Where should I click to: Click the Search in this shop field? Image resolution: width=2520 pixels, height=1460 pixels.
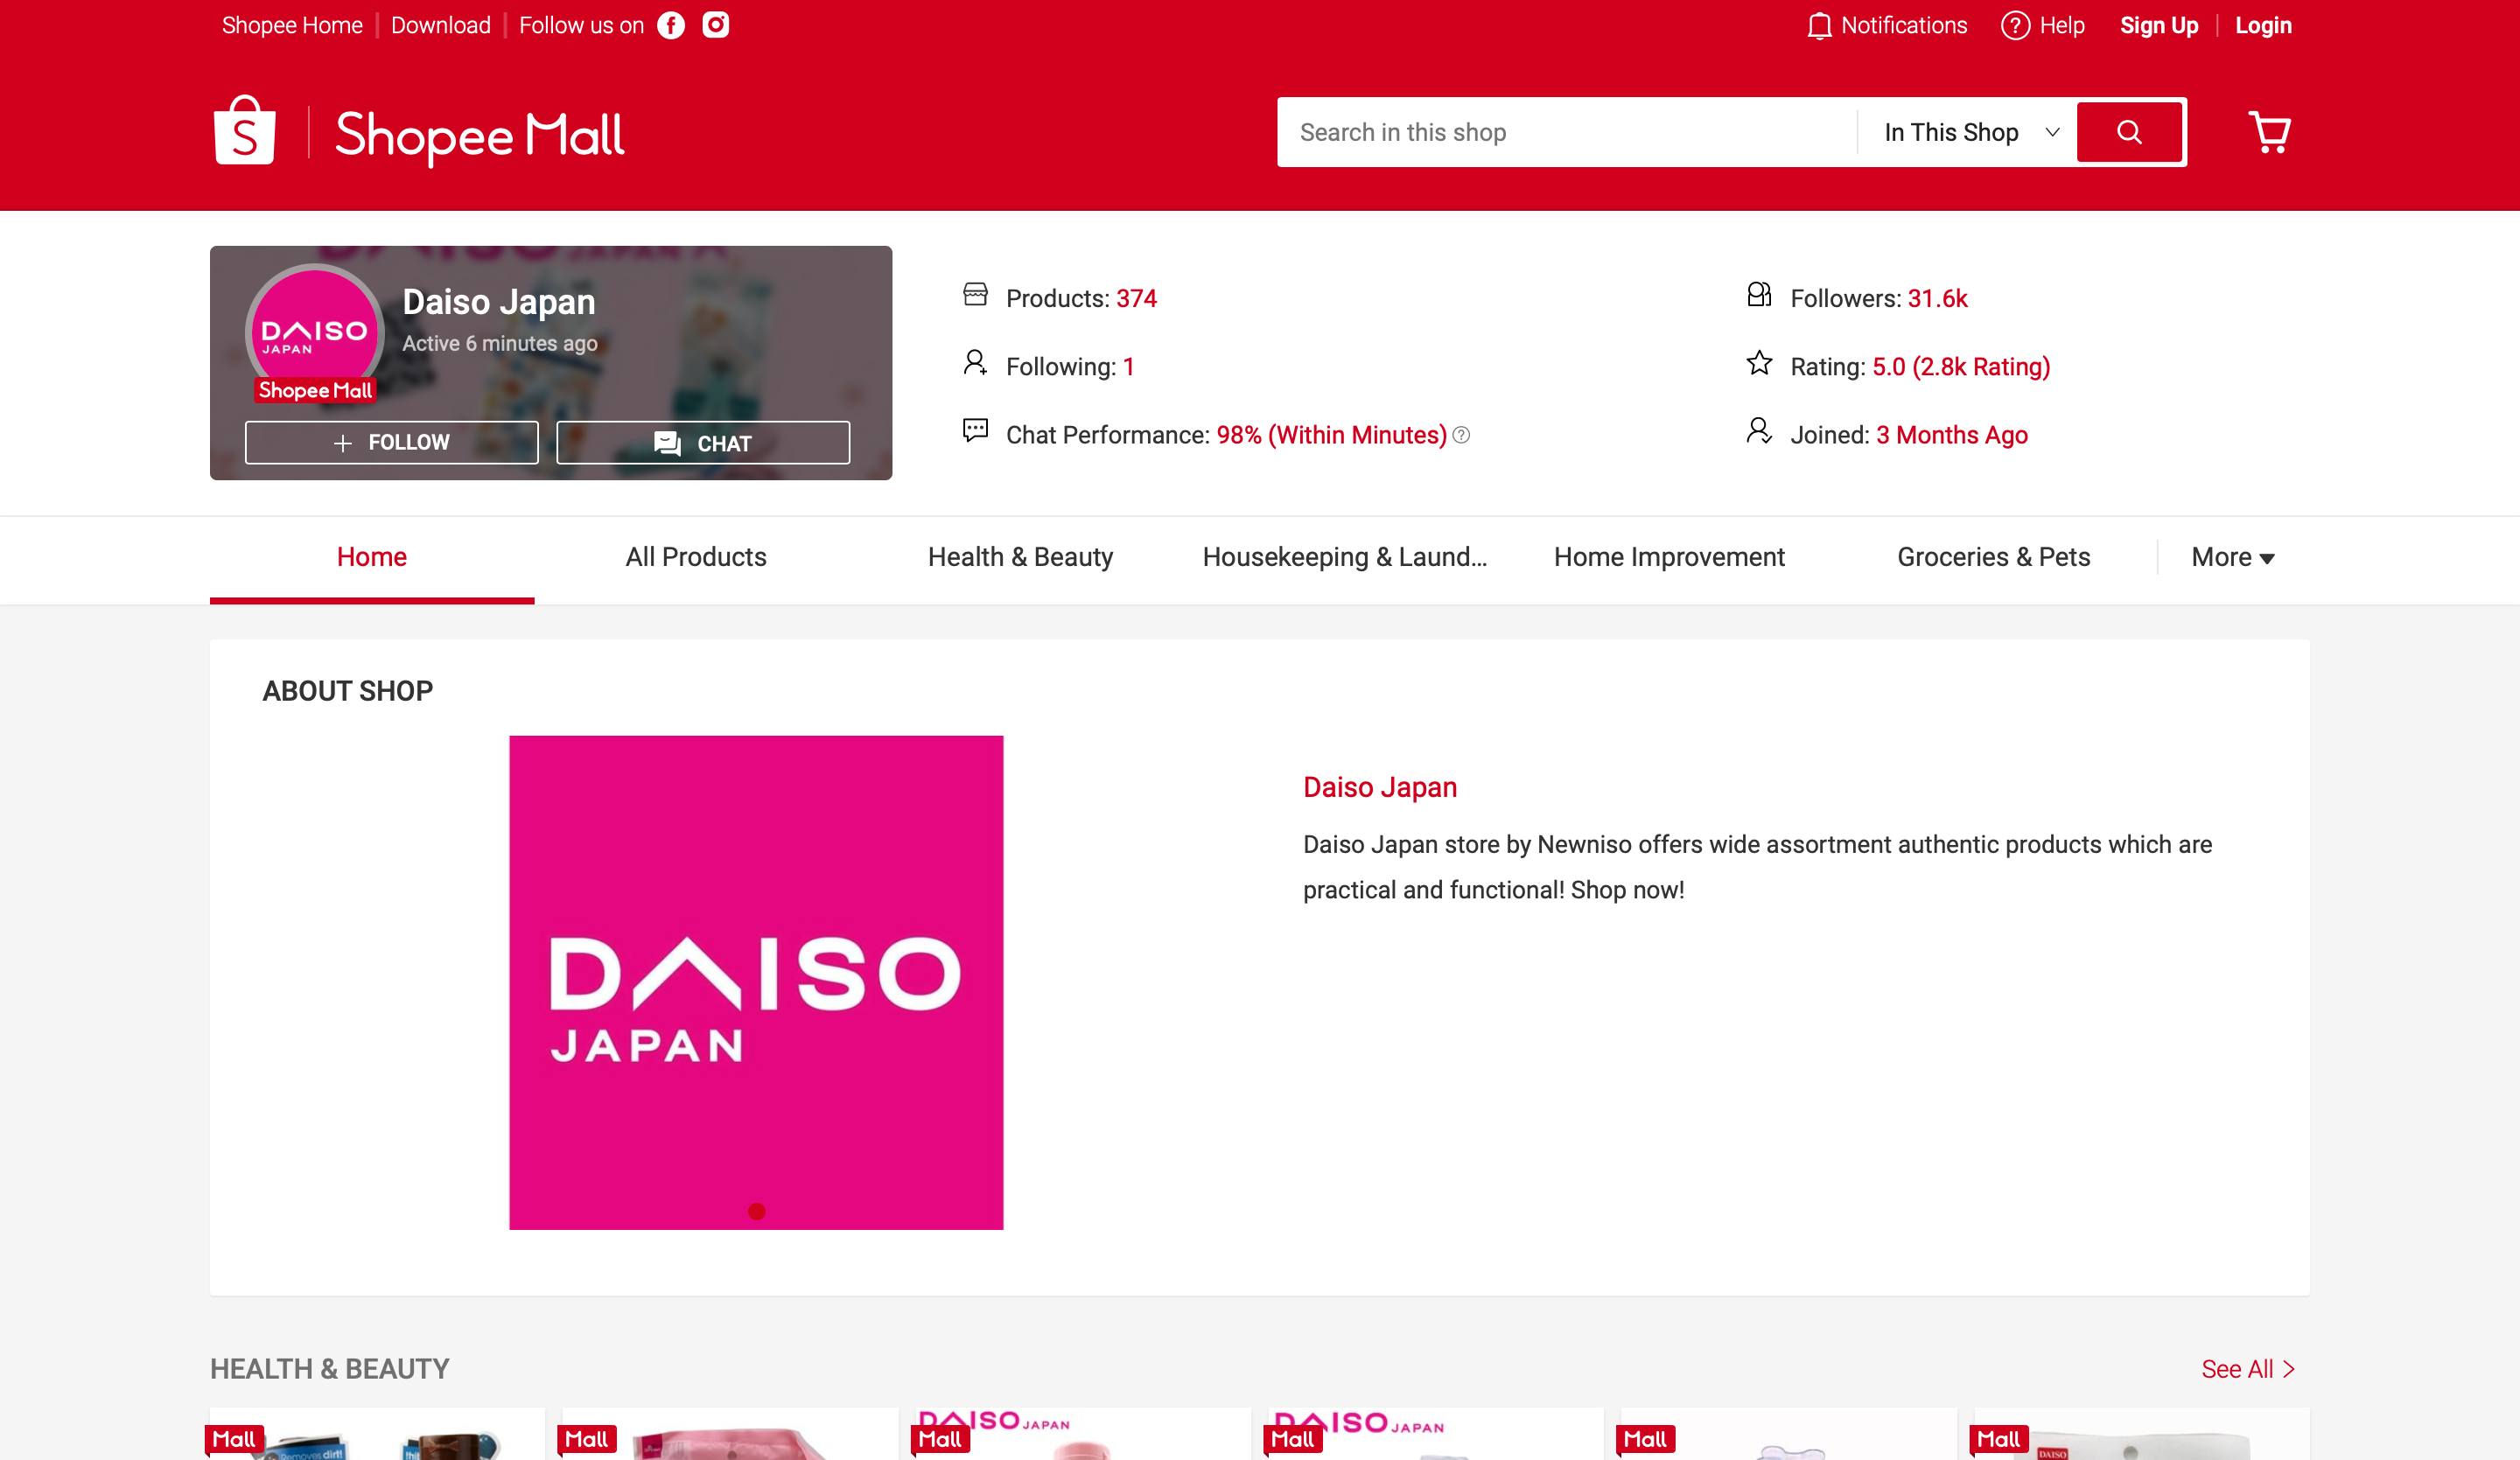tap(1565, 132)
